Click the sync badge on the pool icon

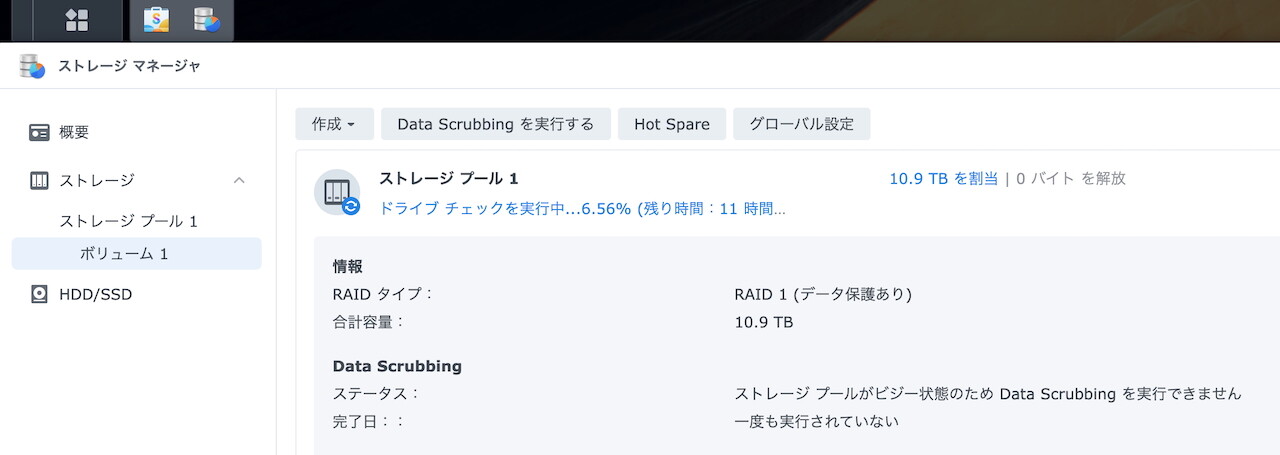tap(351, 206)
